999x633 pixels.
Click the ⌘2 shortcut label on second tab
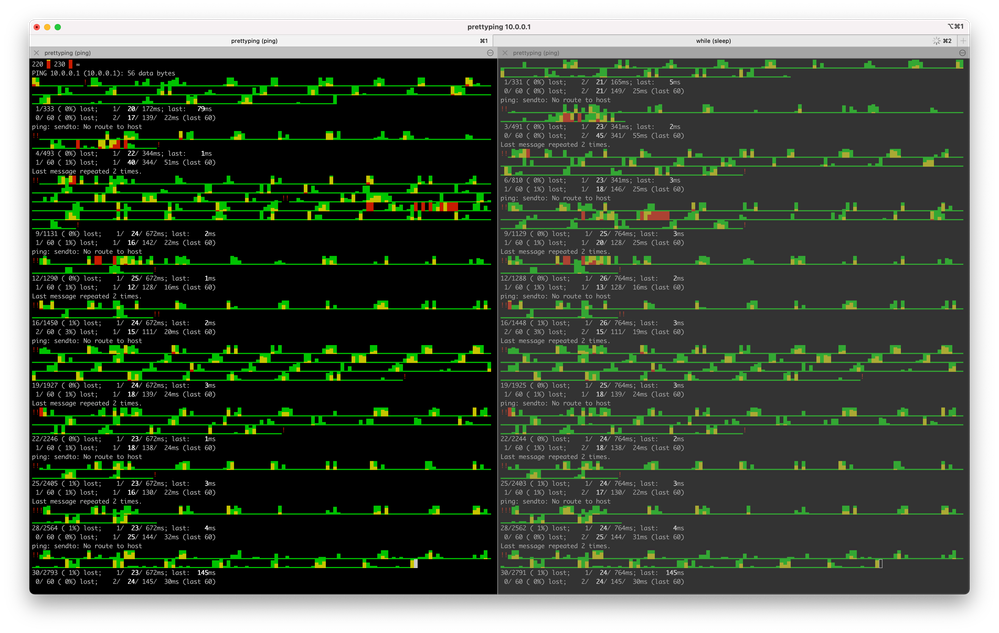click(x=947, y=41)
